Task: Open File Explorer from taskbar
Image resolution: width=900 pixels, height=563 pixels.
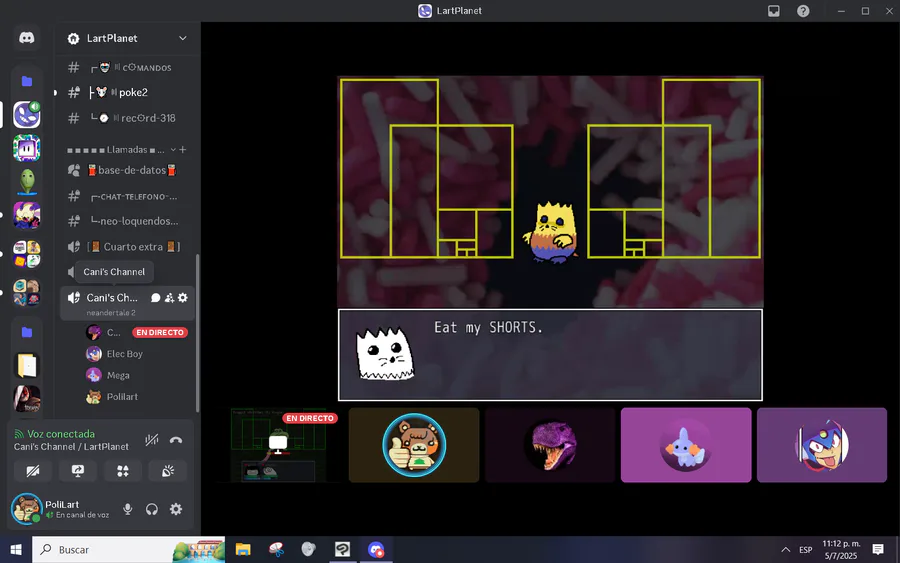Action: pos(243,550)
